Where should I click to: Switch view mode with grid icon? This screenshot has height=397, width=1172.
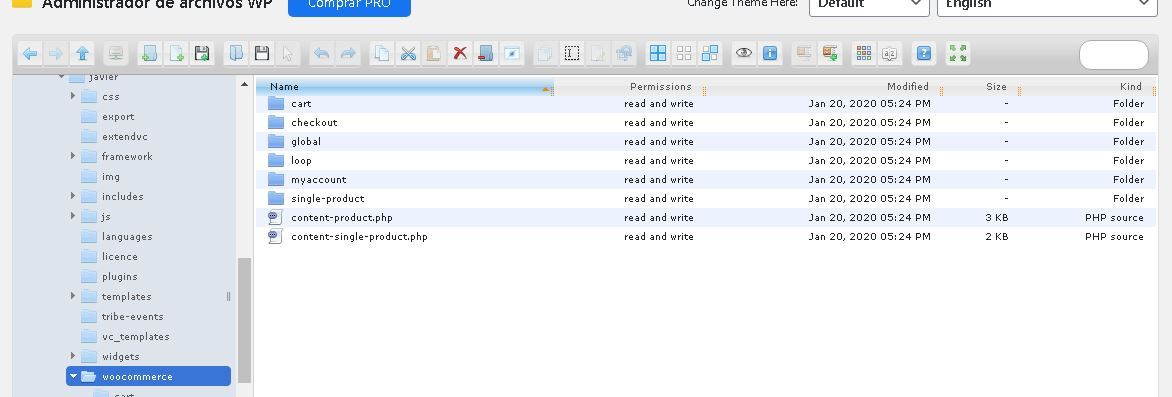click(x=864, y=54)
